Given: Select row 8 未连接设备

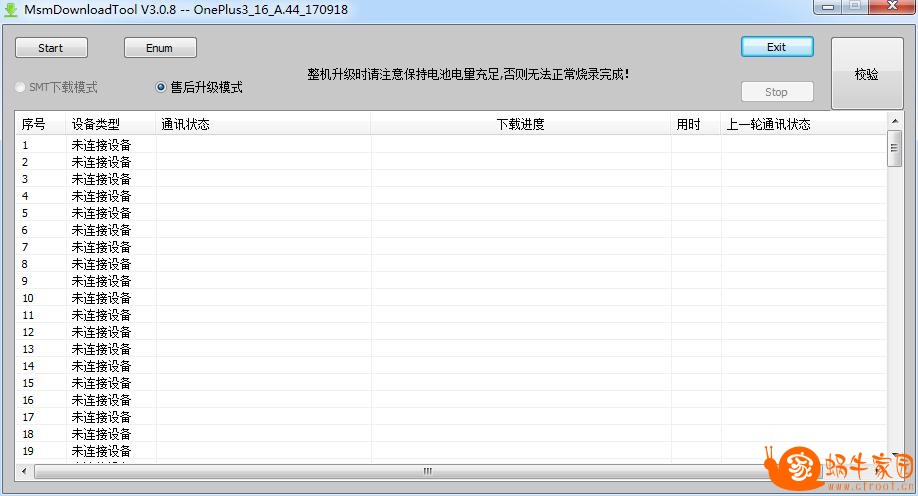Looking at the screenshot, I should click(451, 264).
